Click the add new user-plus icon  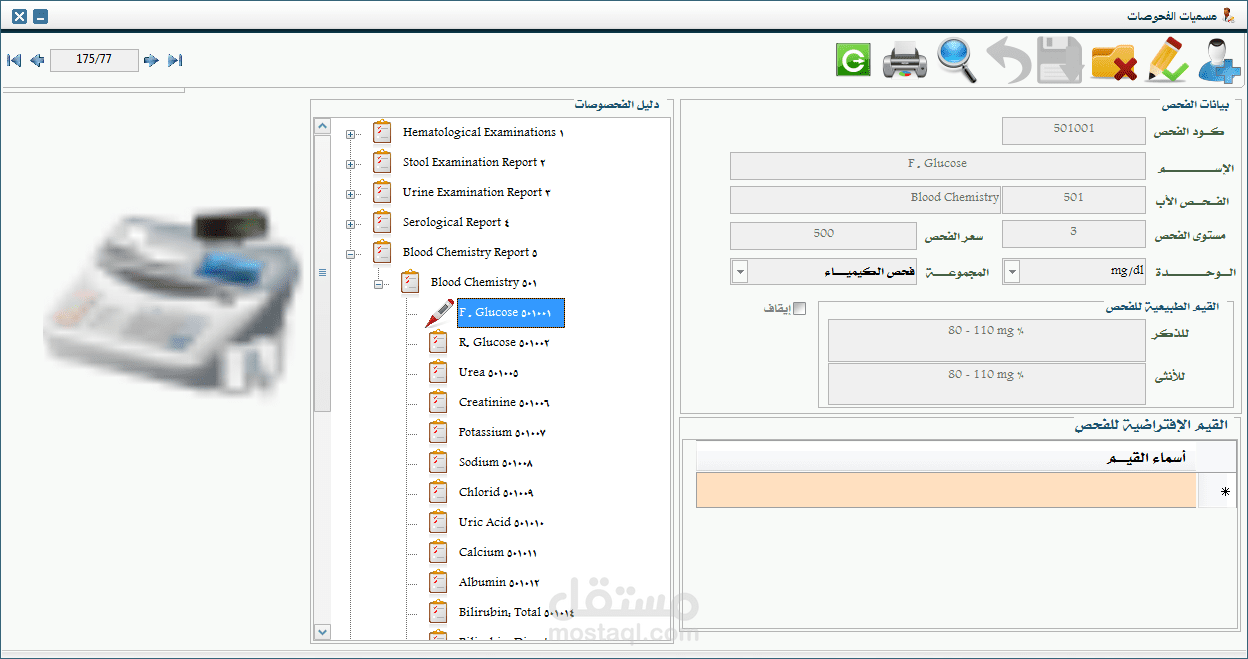[x=1218, y=60]
